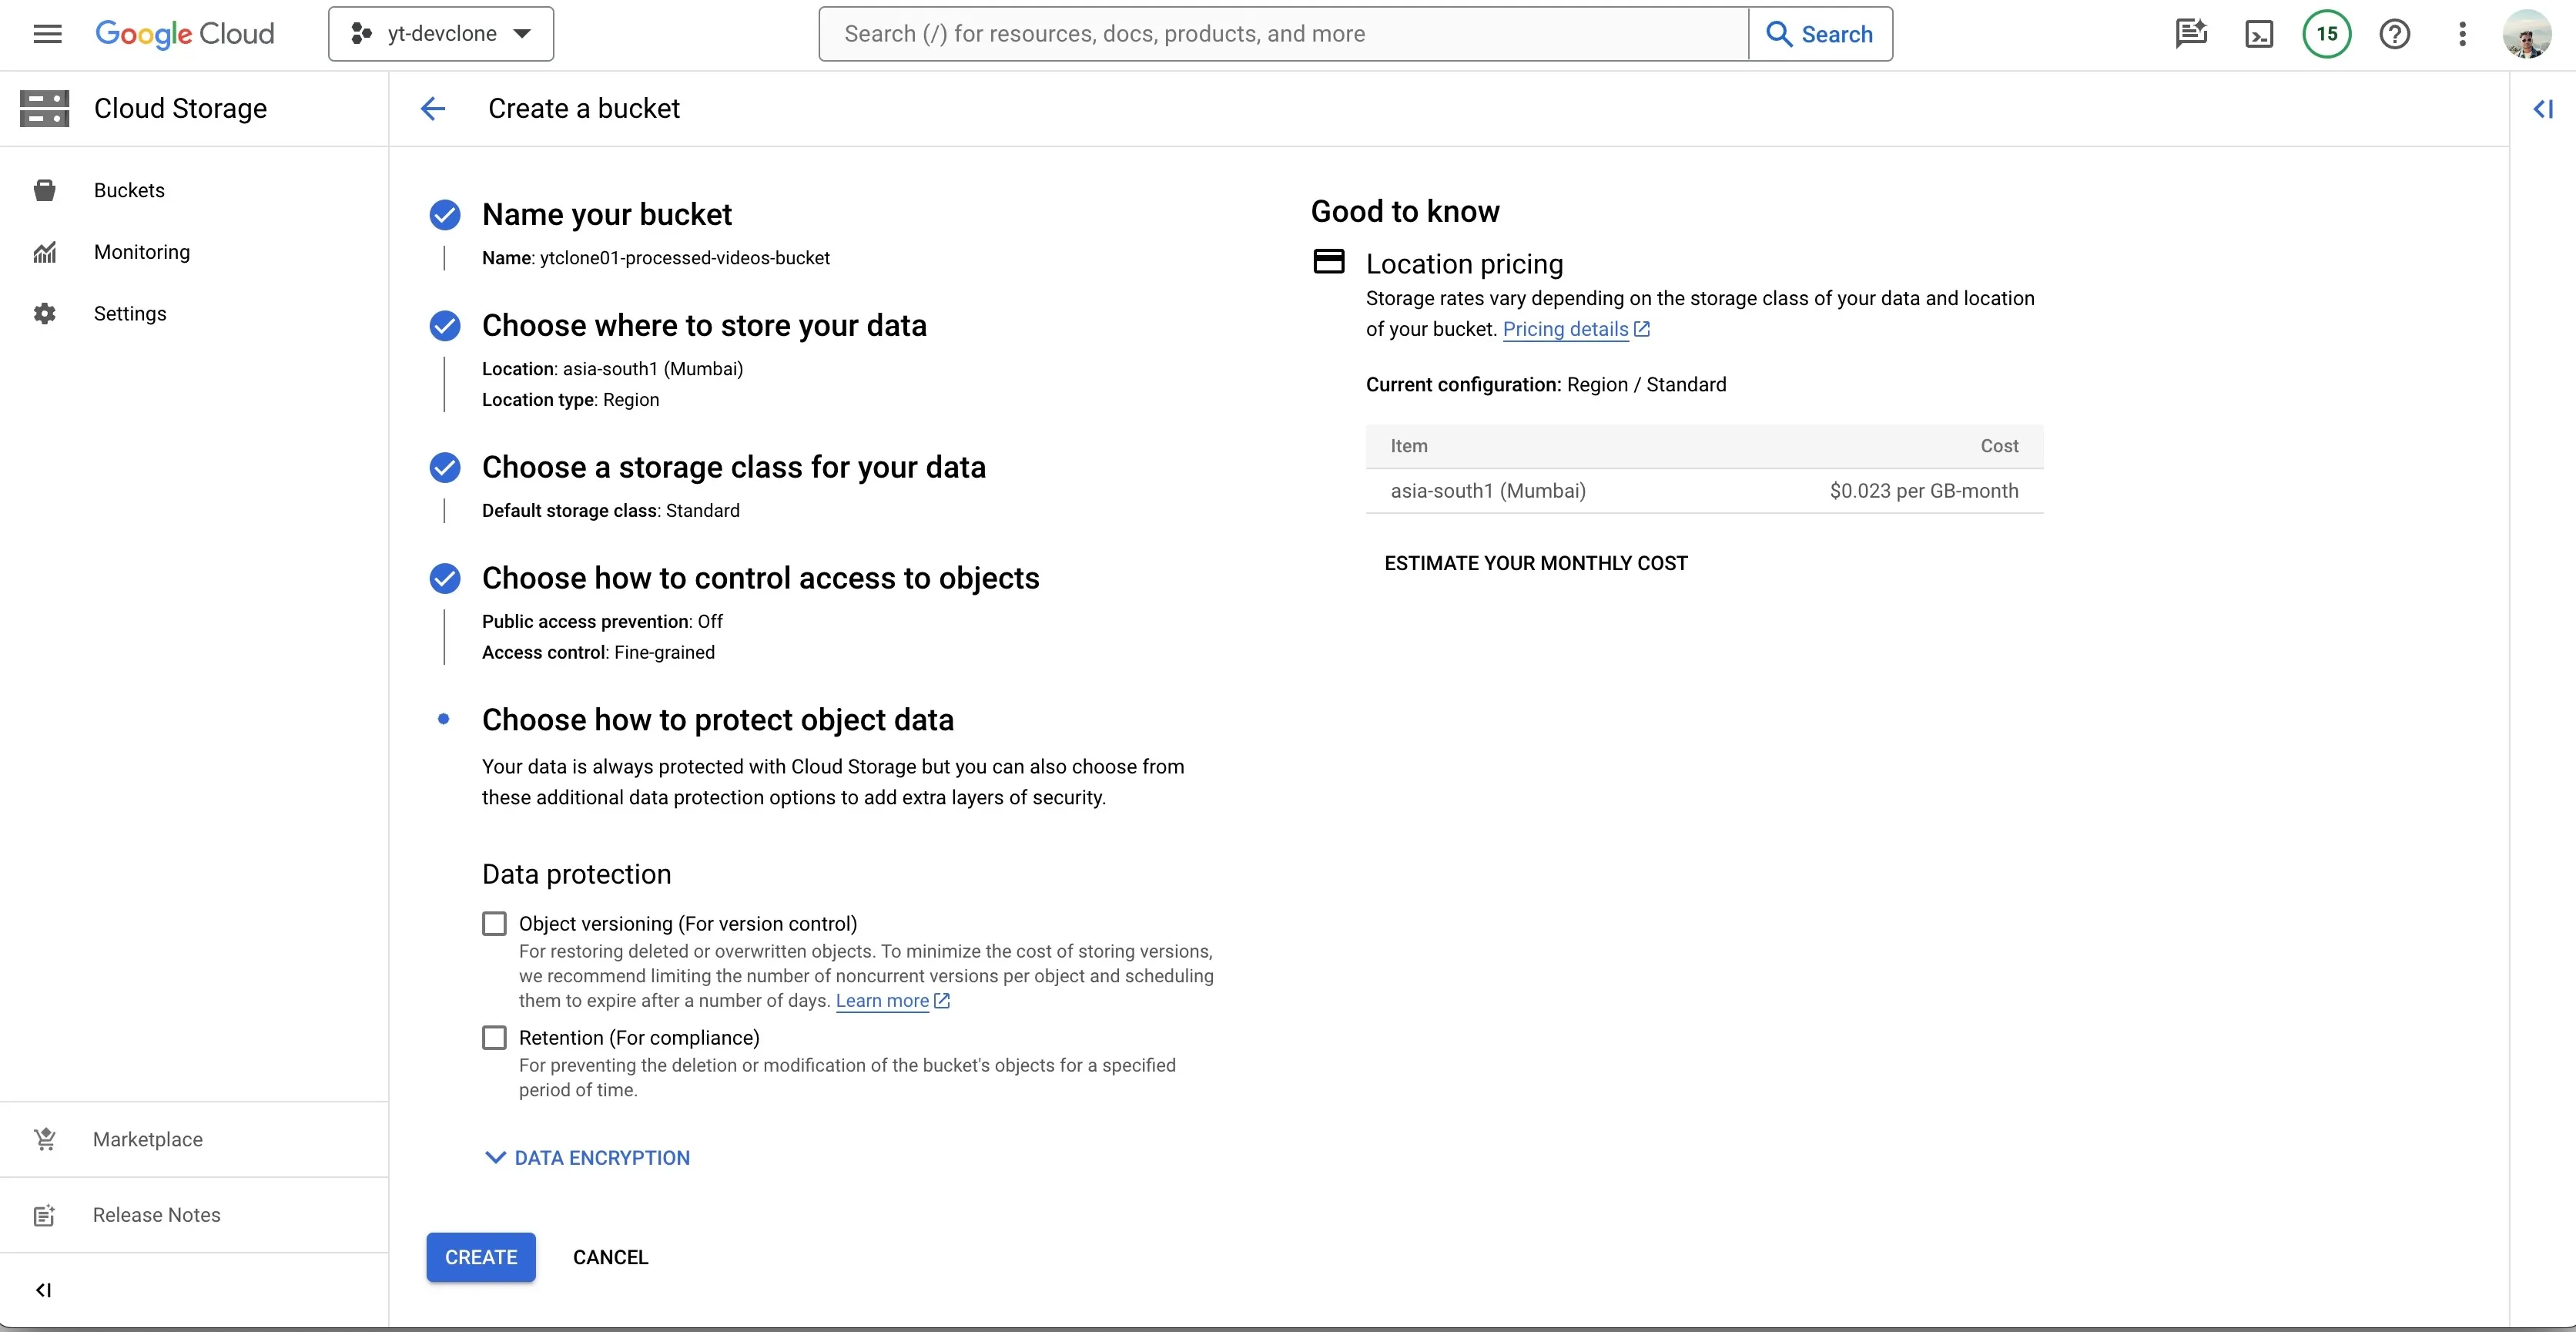Click the CREATE button
This screenshot has width=2576, height=1332.
pyautogui.click(x=481, y=1257)
